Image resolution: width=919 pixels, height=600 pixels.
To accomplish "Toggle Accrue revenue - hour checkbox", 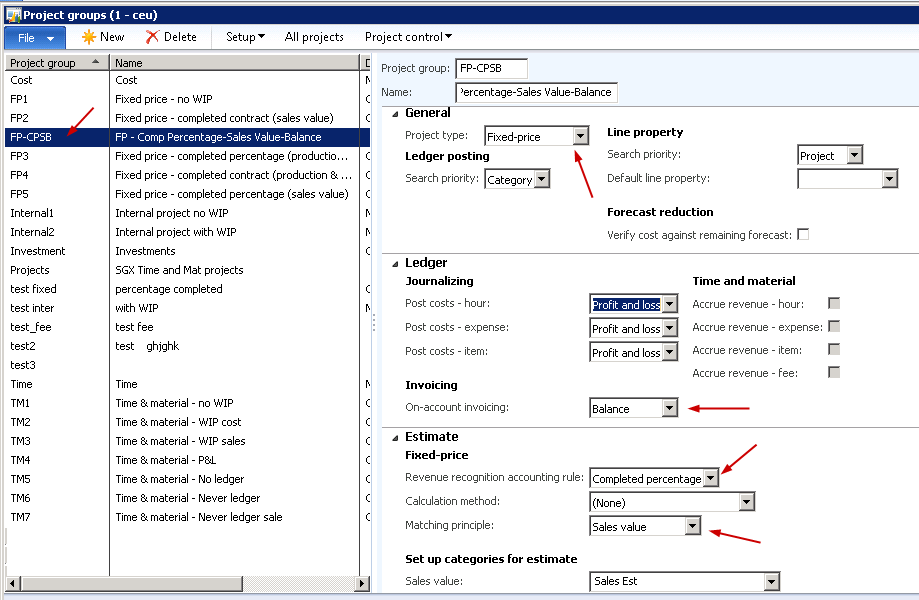I will point(834,304).
